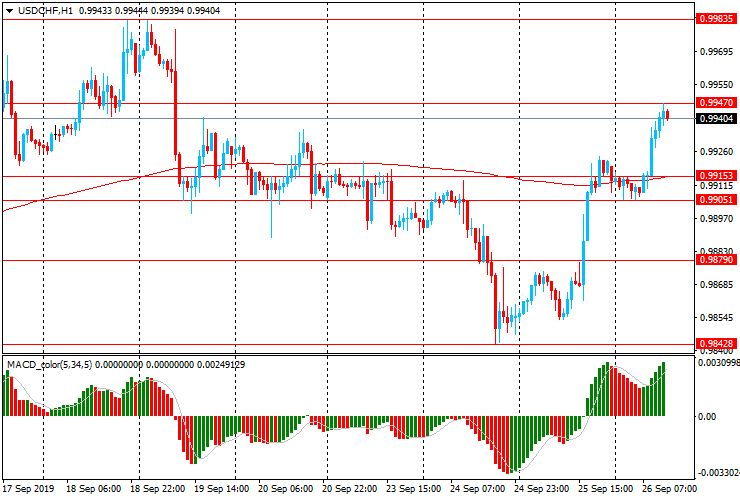
Task: Click the USDCHF,H1 chart title
Action: [46, 10]
